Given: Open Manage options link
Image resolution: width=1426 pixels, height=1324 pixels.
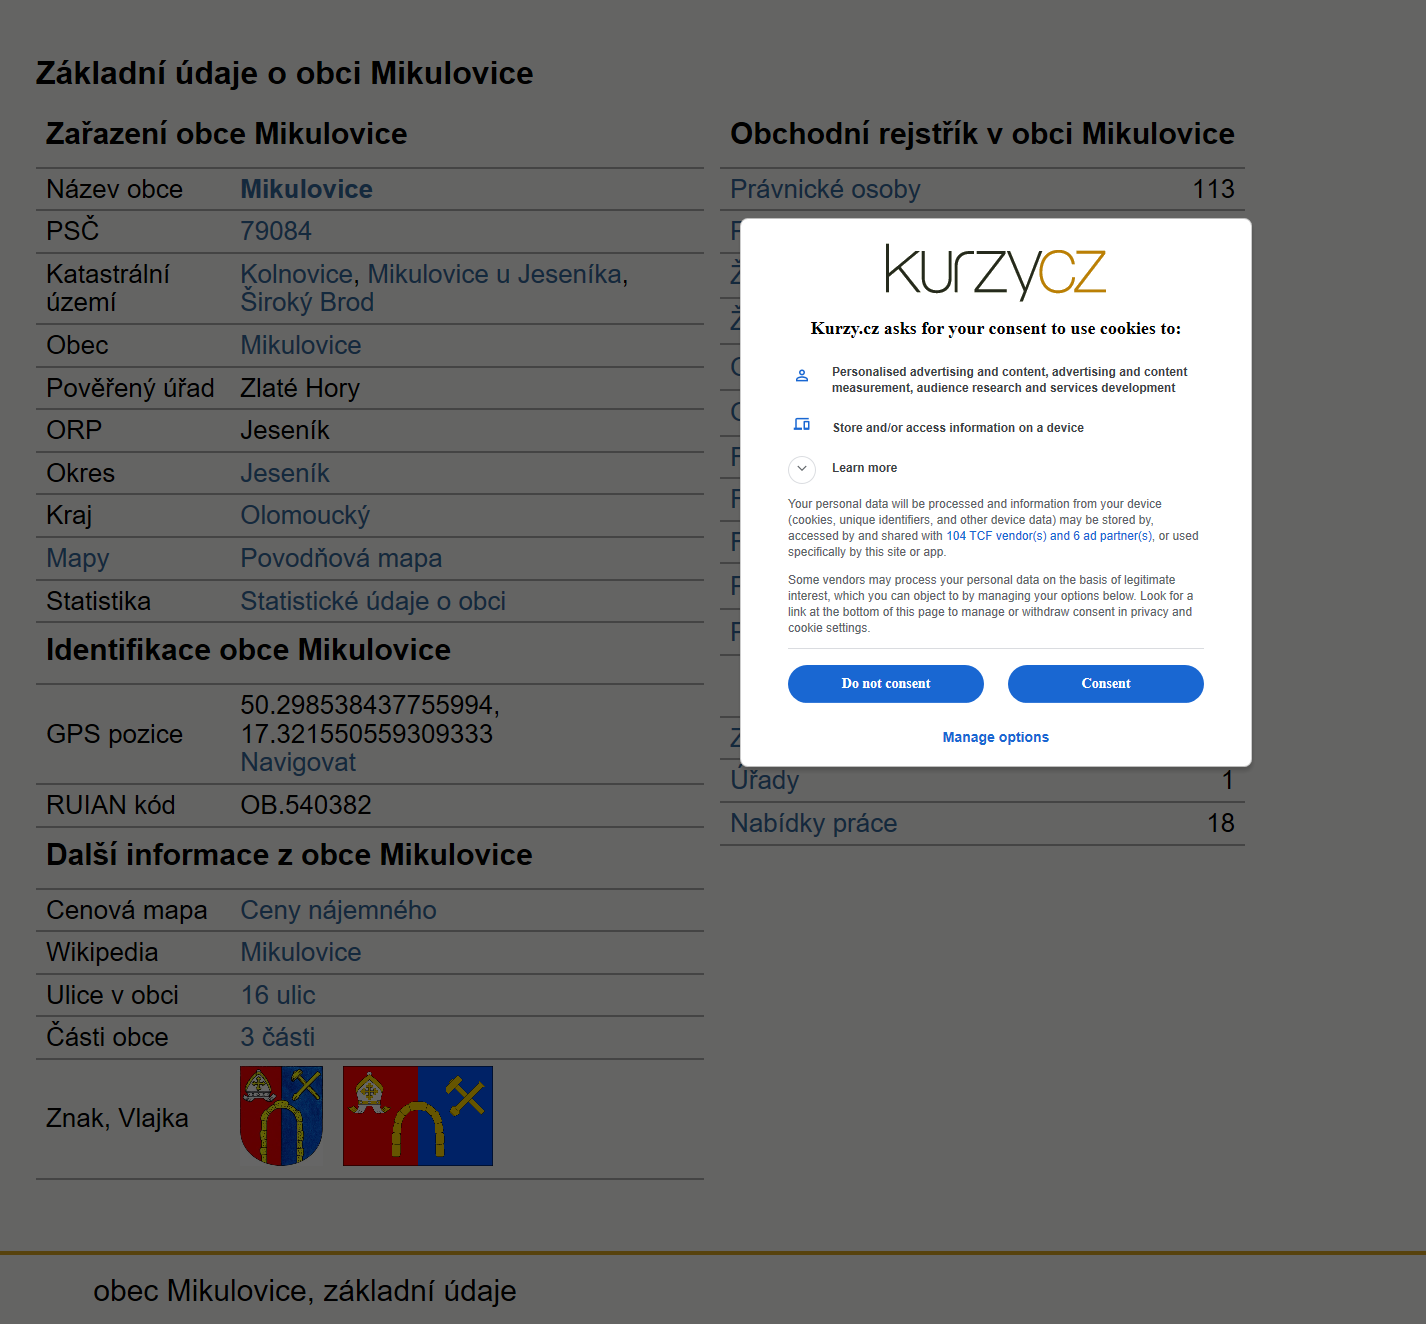Looking at the screenshot, I should tap(995, 737).
